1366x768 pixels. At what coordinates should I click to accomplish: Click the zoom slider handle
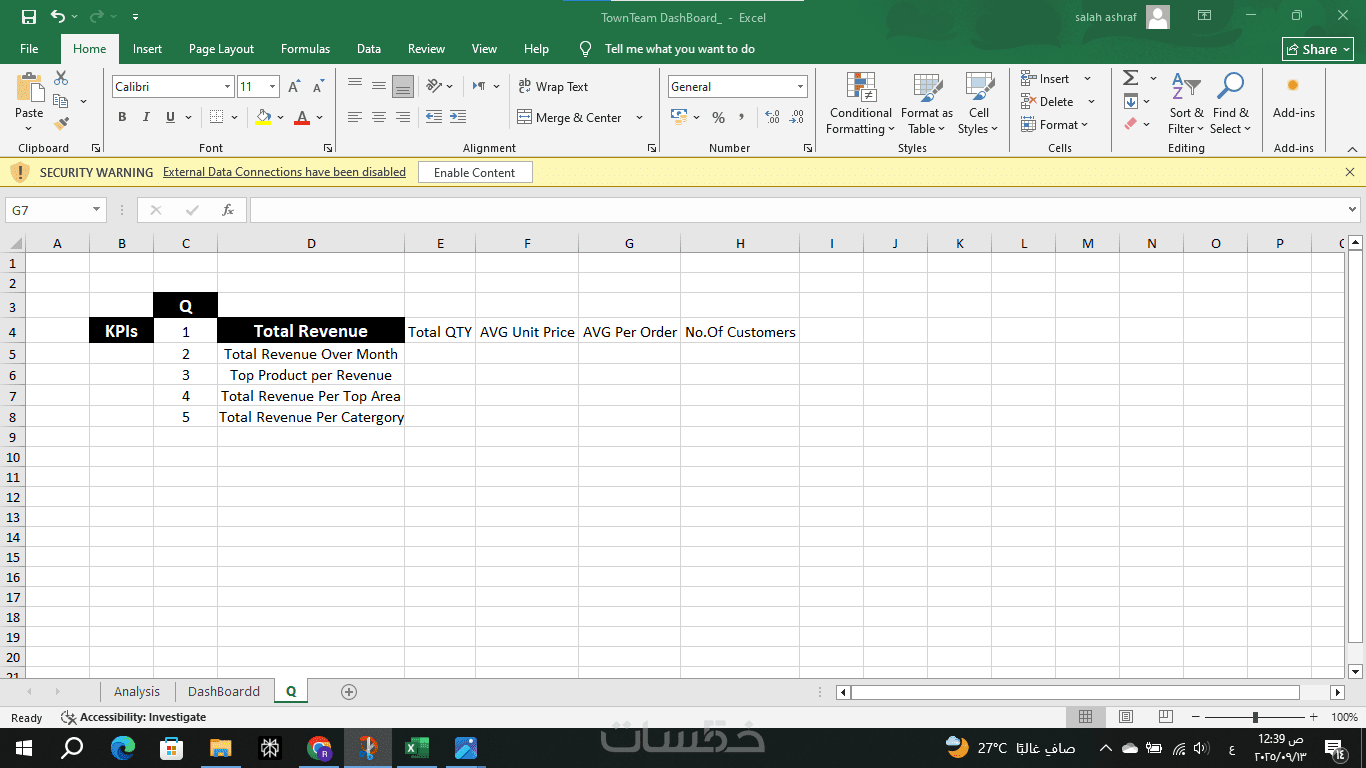pyautogui.click(x=1255, y=717)
